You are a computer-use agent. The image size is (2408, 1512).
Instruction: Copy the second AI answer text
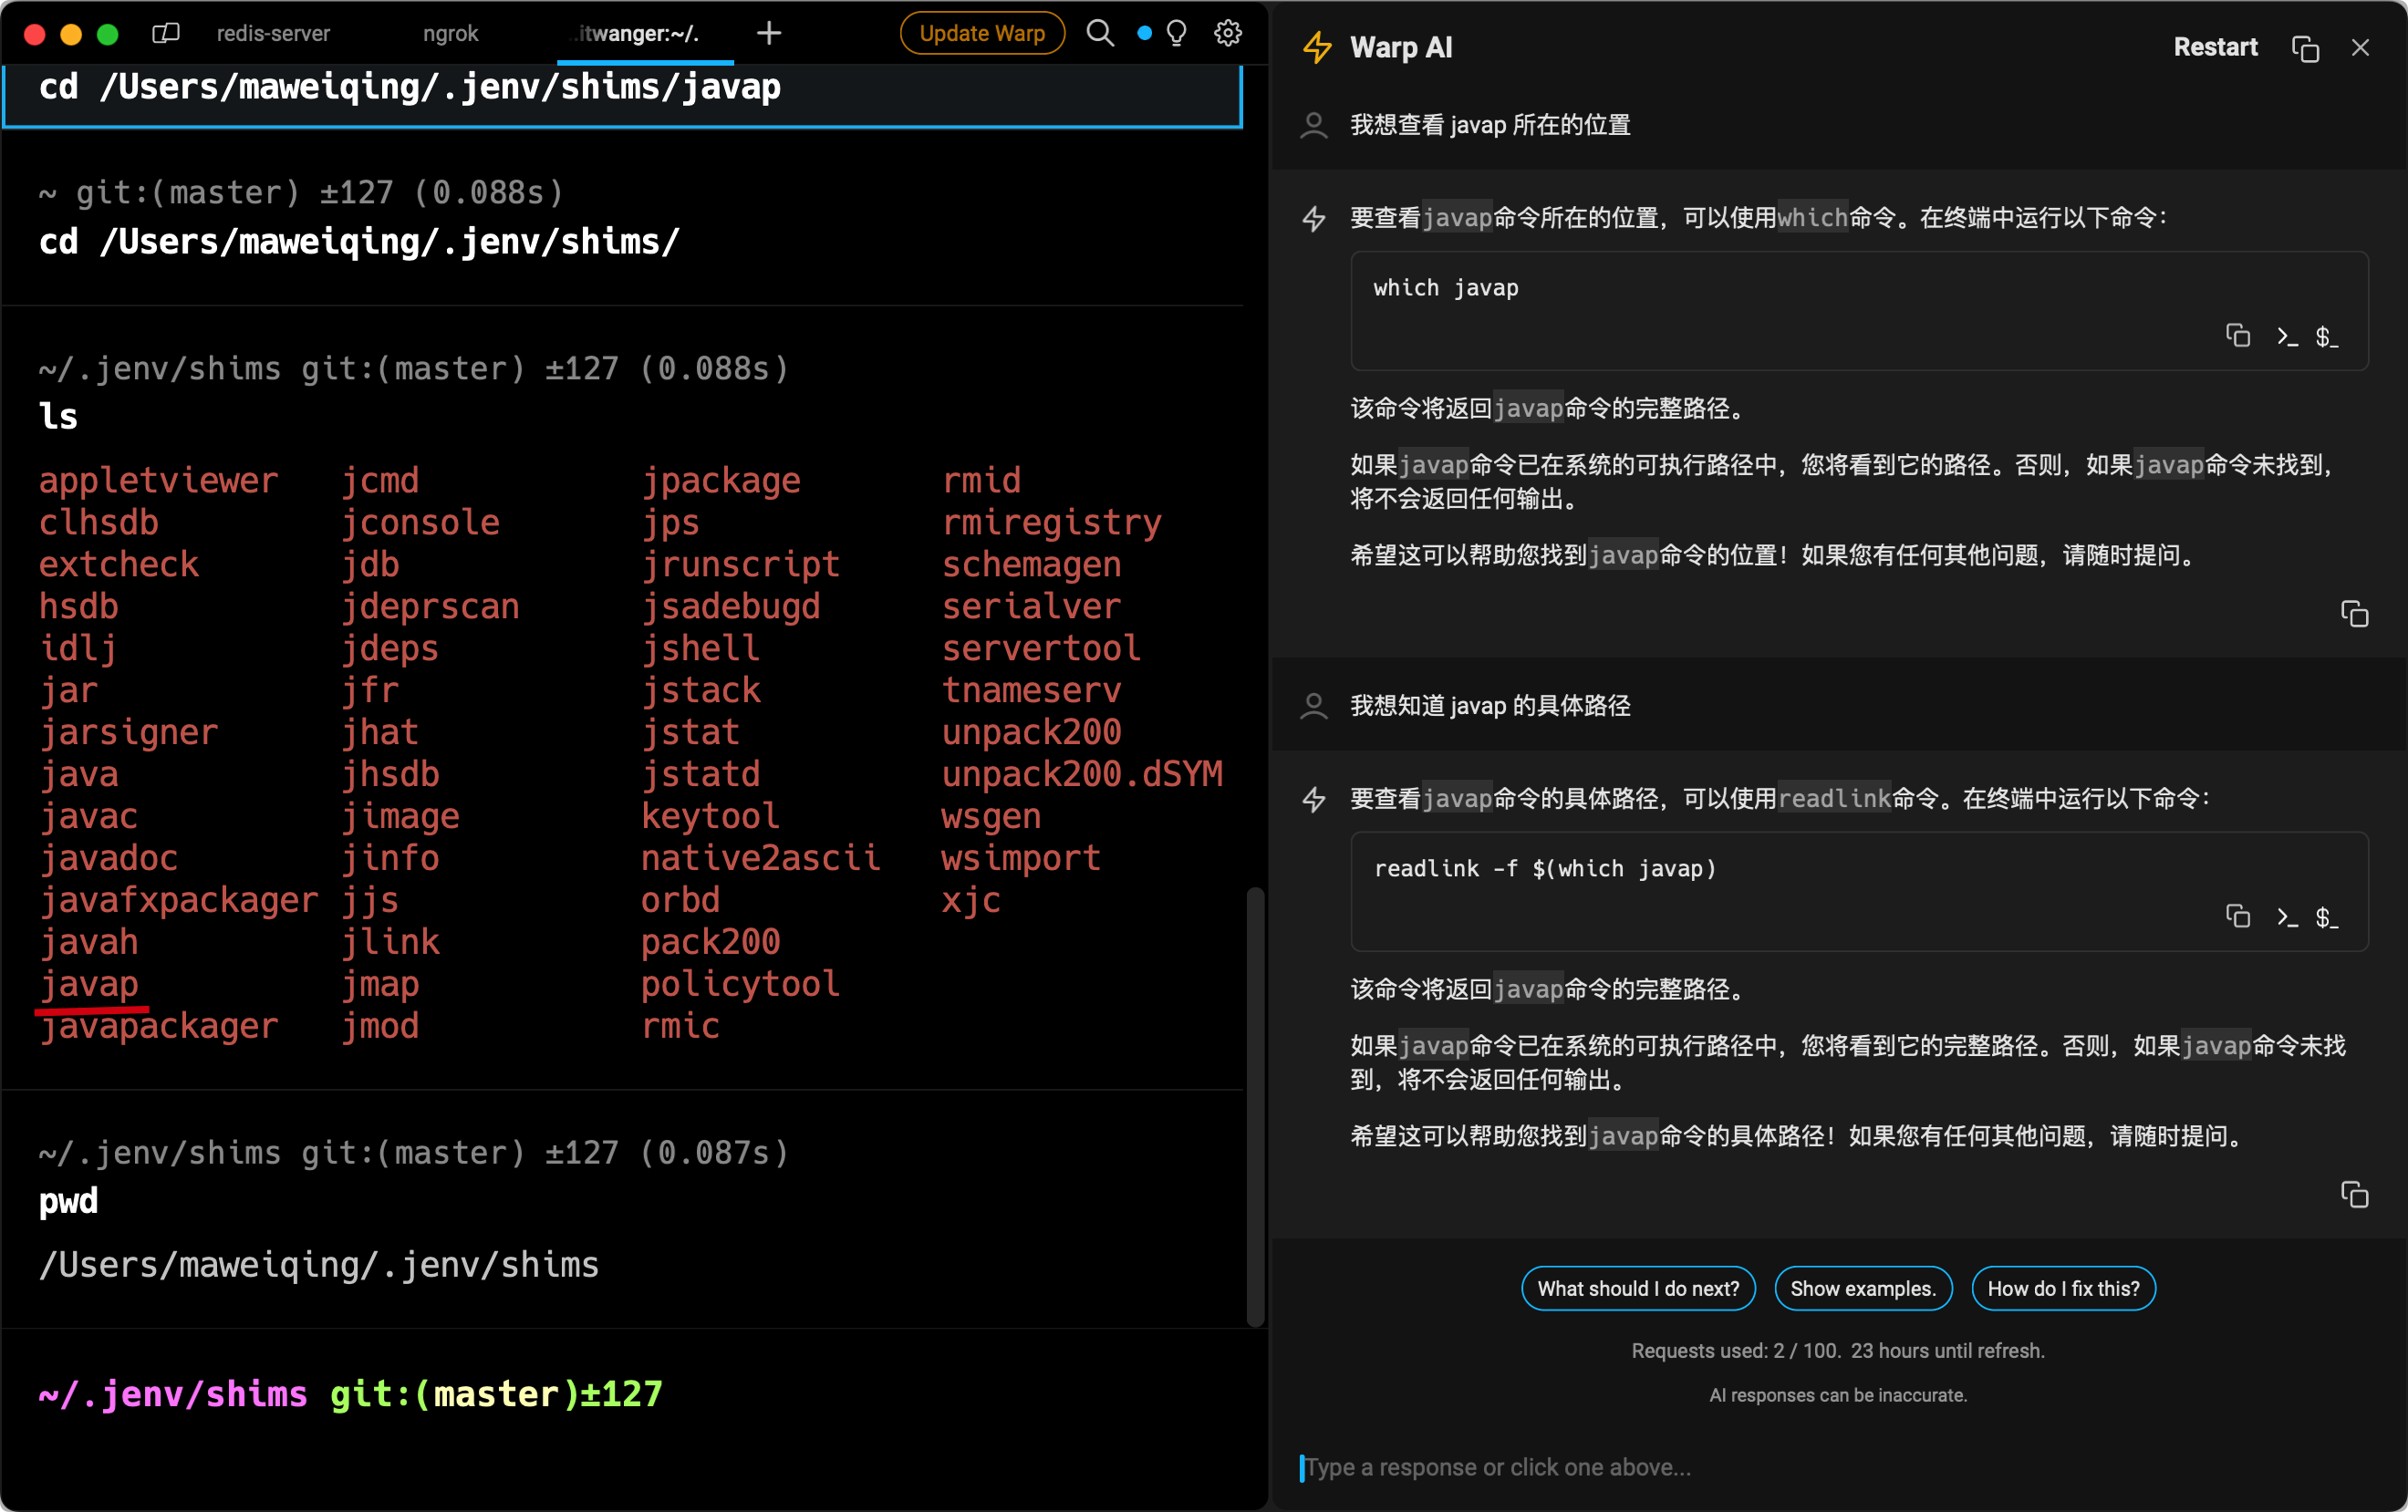click(x=2354, y=1195)
